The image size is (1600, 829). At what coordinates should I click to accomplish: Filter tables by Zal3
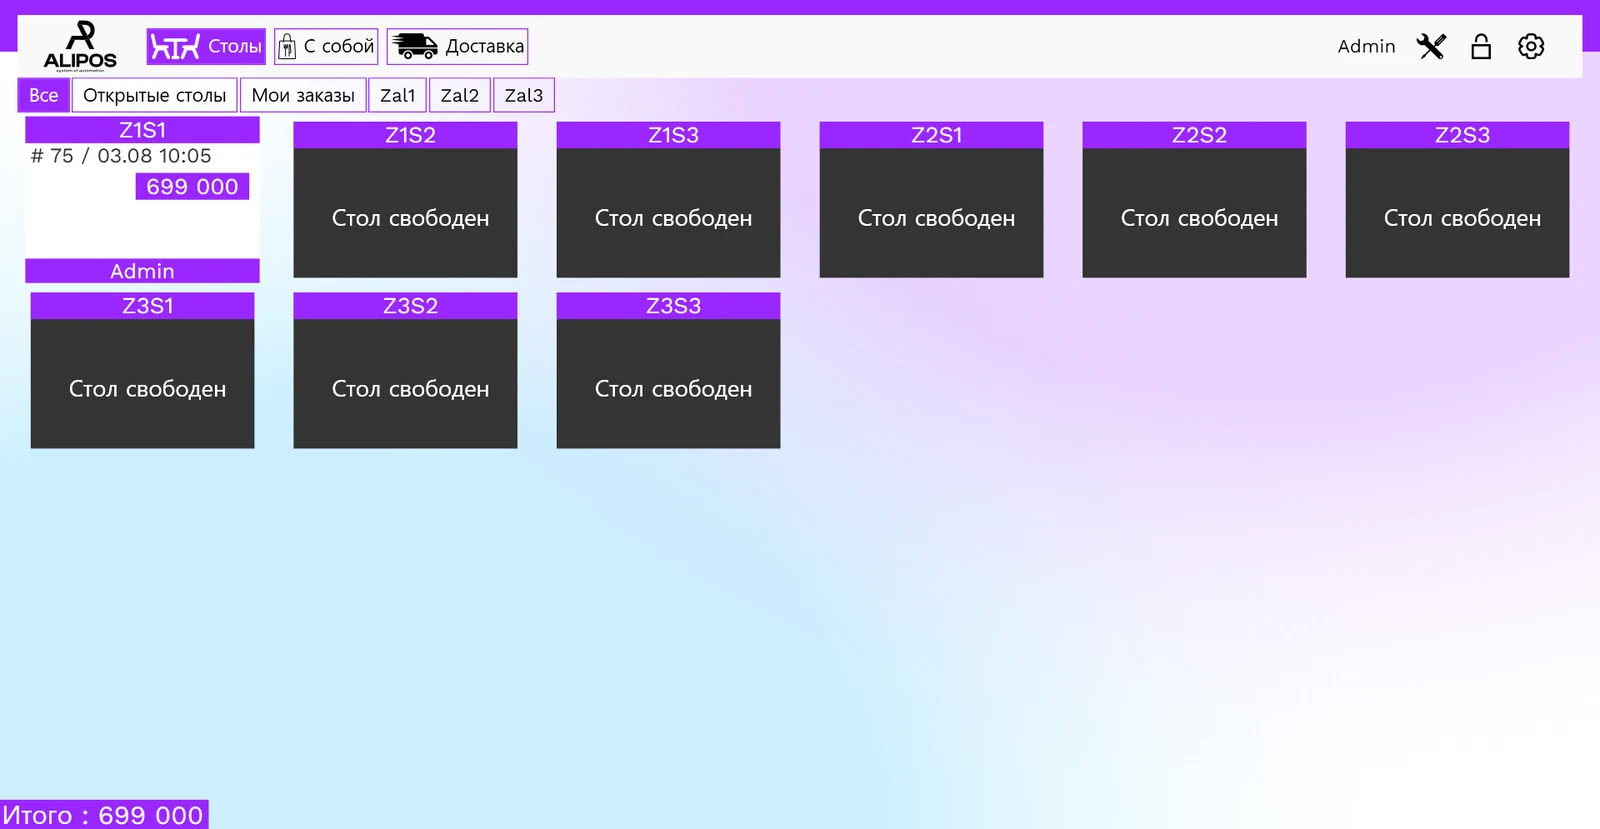point(523,95)
